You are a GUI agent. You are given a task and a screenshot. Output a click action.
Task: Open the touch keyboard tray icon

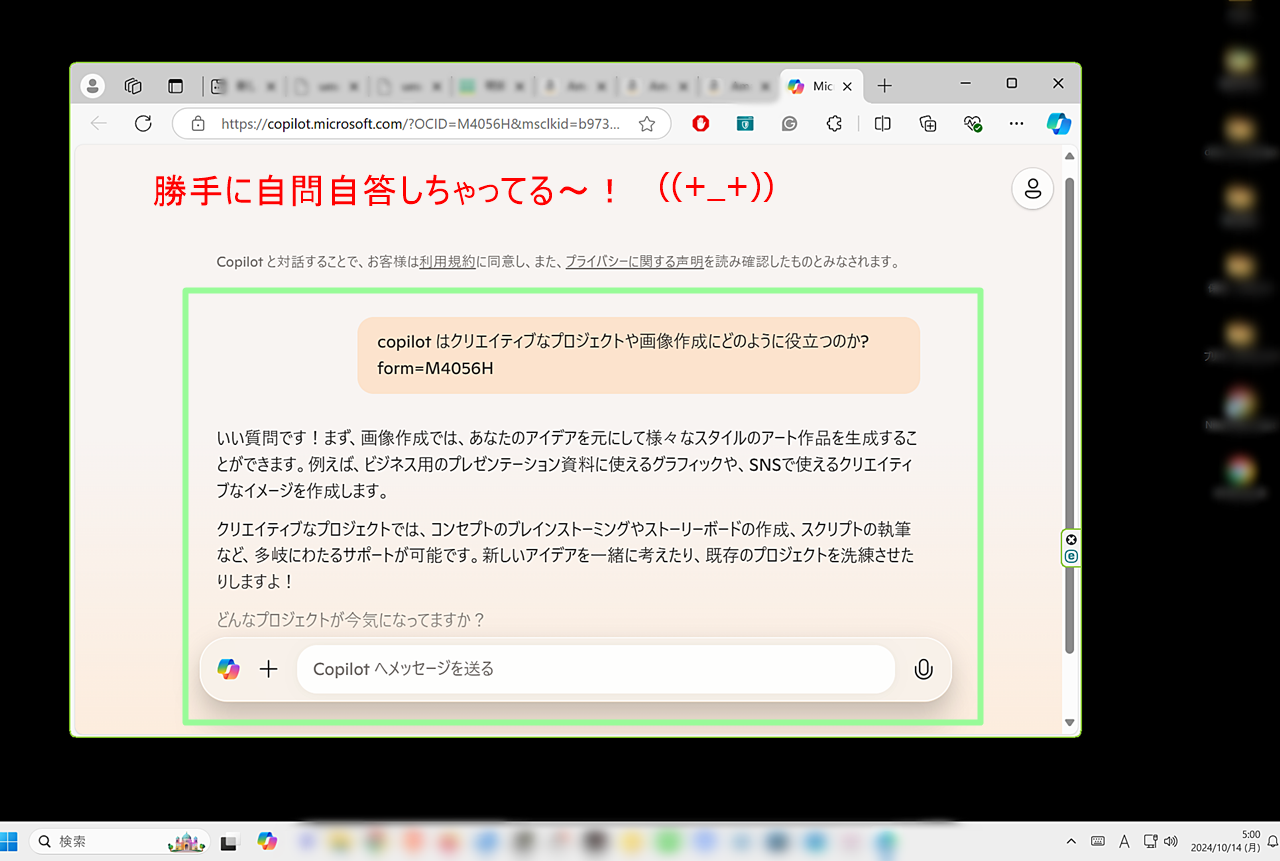[x=1098, y=842]
